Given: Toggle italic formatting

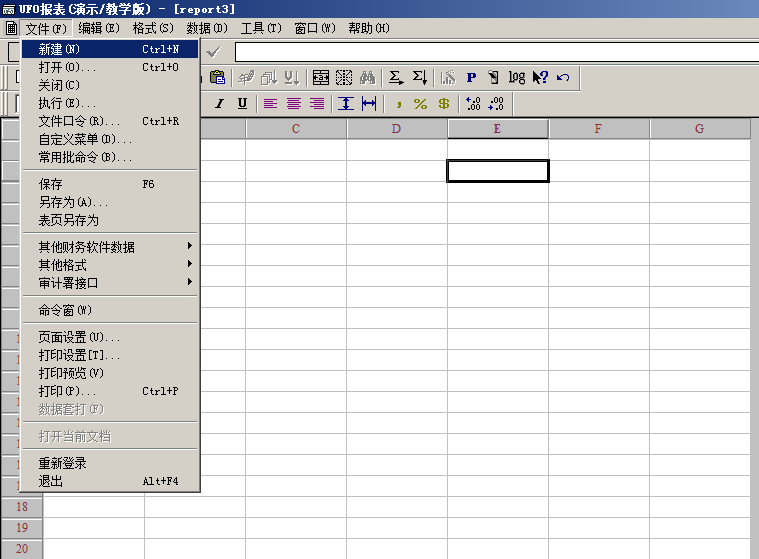Looking at the screenshot, I should point(219,104).
